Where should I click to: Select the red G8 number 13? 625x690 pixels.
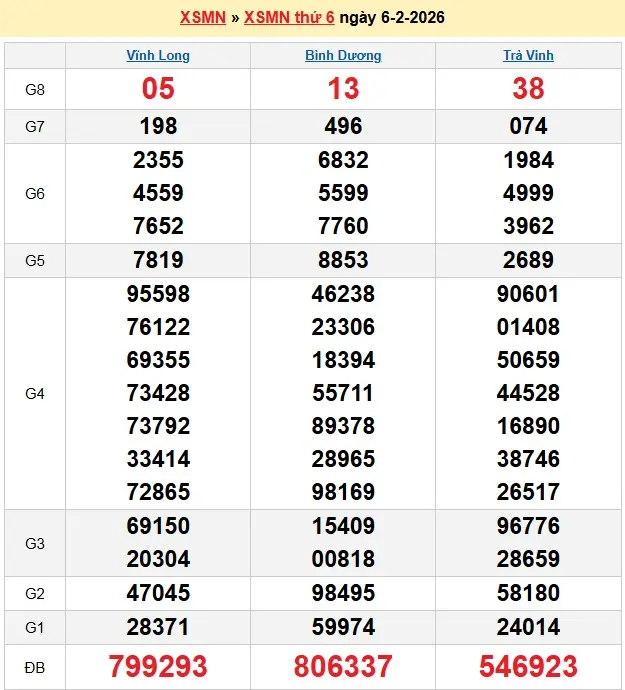[x=343, y=89]
